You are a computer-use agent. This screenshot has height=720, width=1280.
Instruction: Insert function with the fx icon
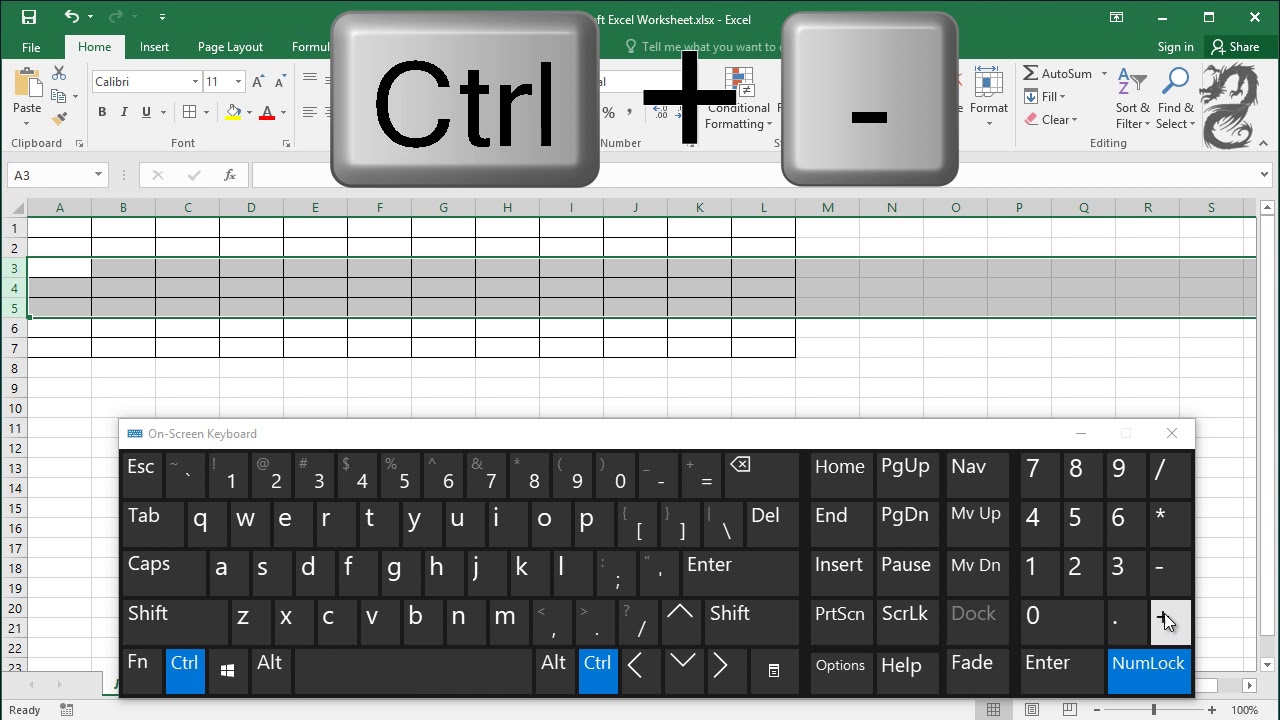(230, 175)
